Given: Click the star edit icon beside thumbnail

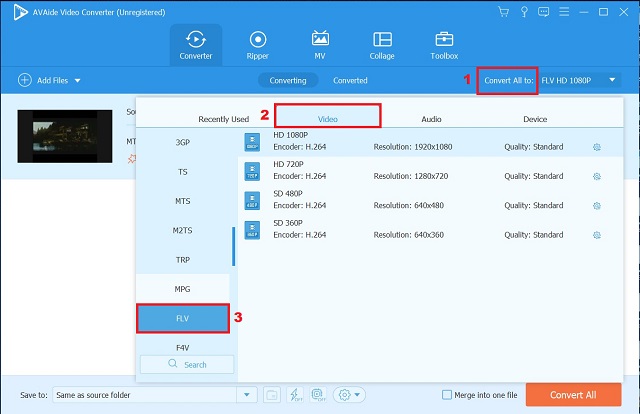Looking at the screenshot, I should click(x=132, y=158).
